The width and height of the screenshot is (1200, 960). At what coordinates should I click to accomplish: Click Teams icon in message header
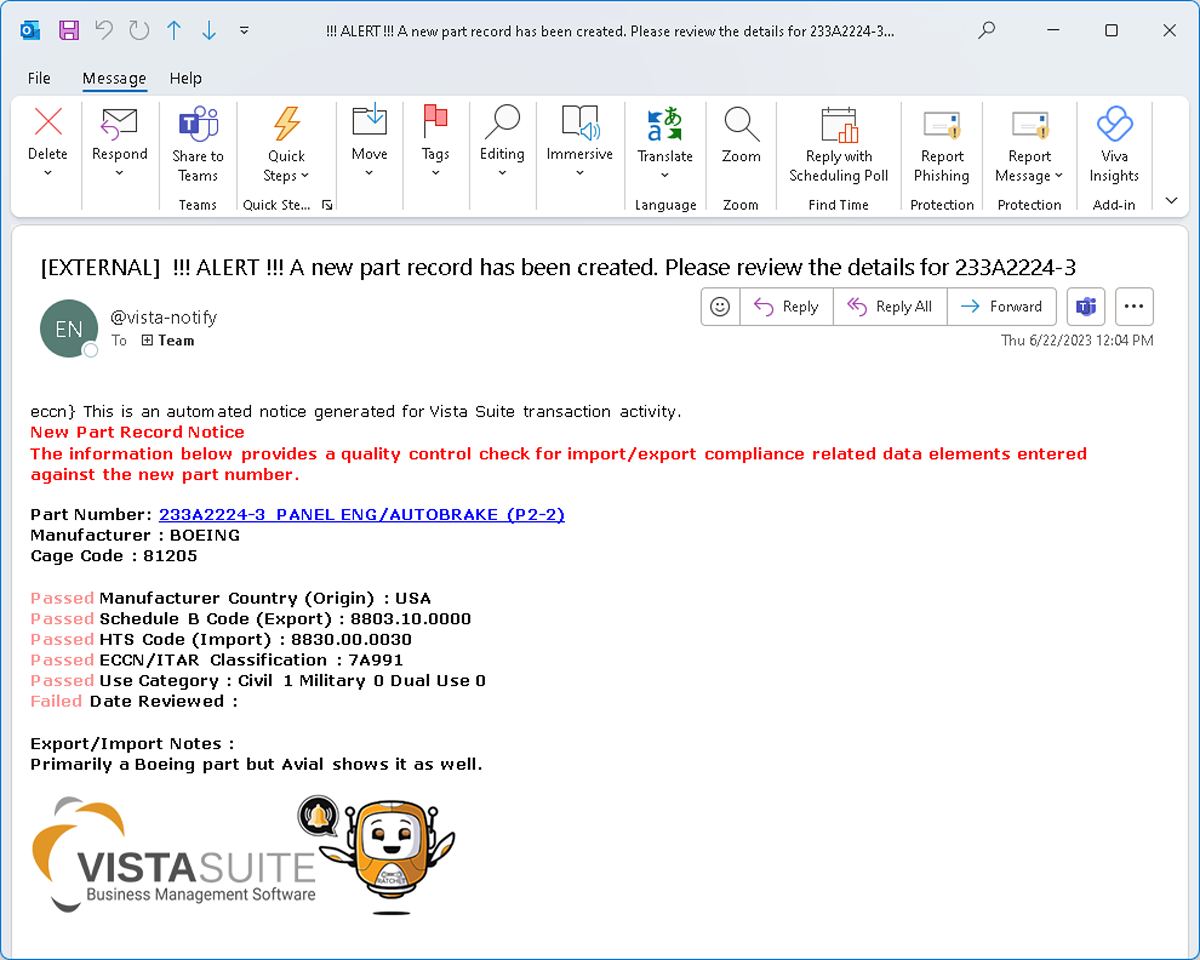pyautogui.click(x=1085, y=307)
